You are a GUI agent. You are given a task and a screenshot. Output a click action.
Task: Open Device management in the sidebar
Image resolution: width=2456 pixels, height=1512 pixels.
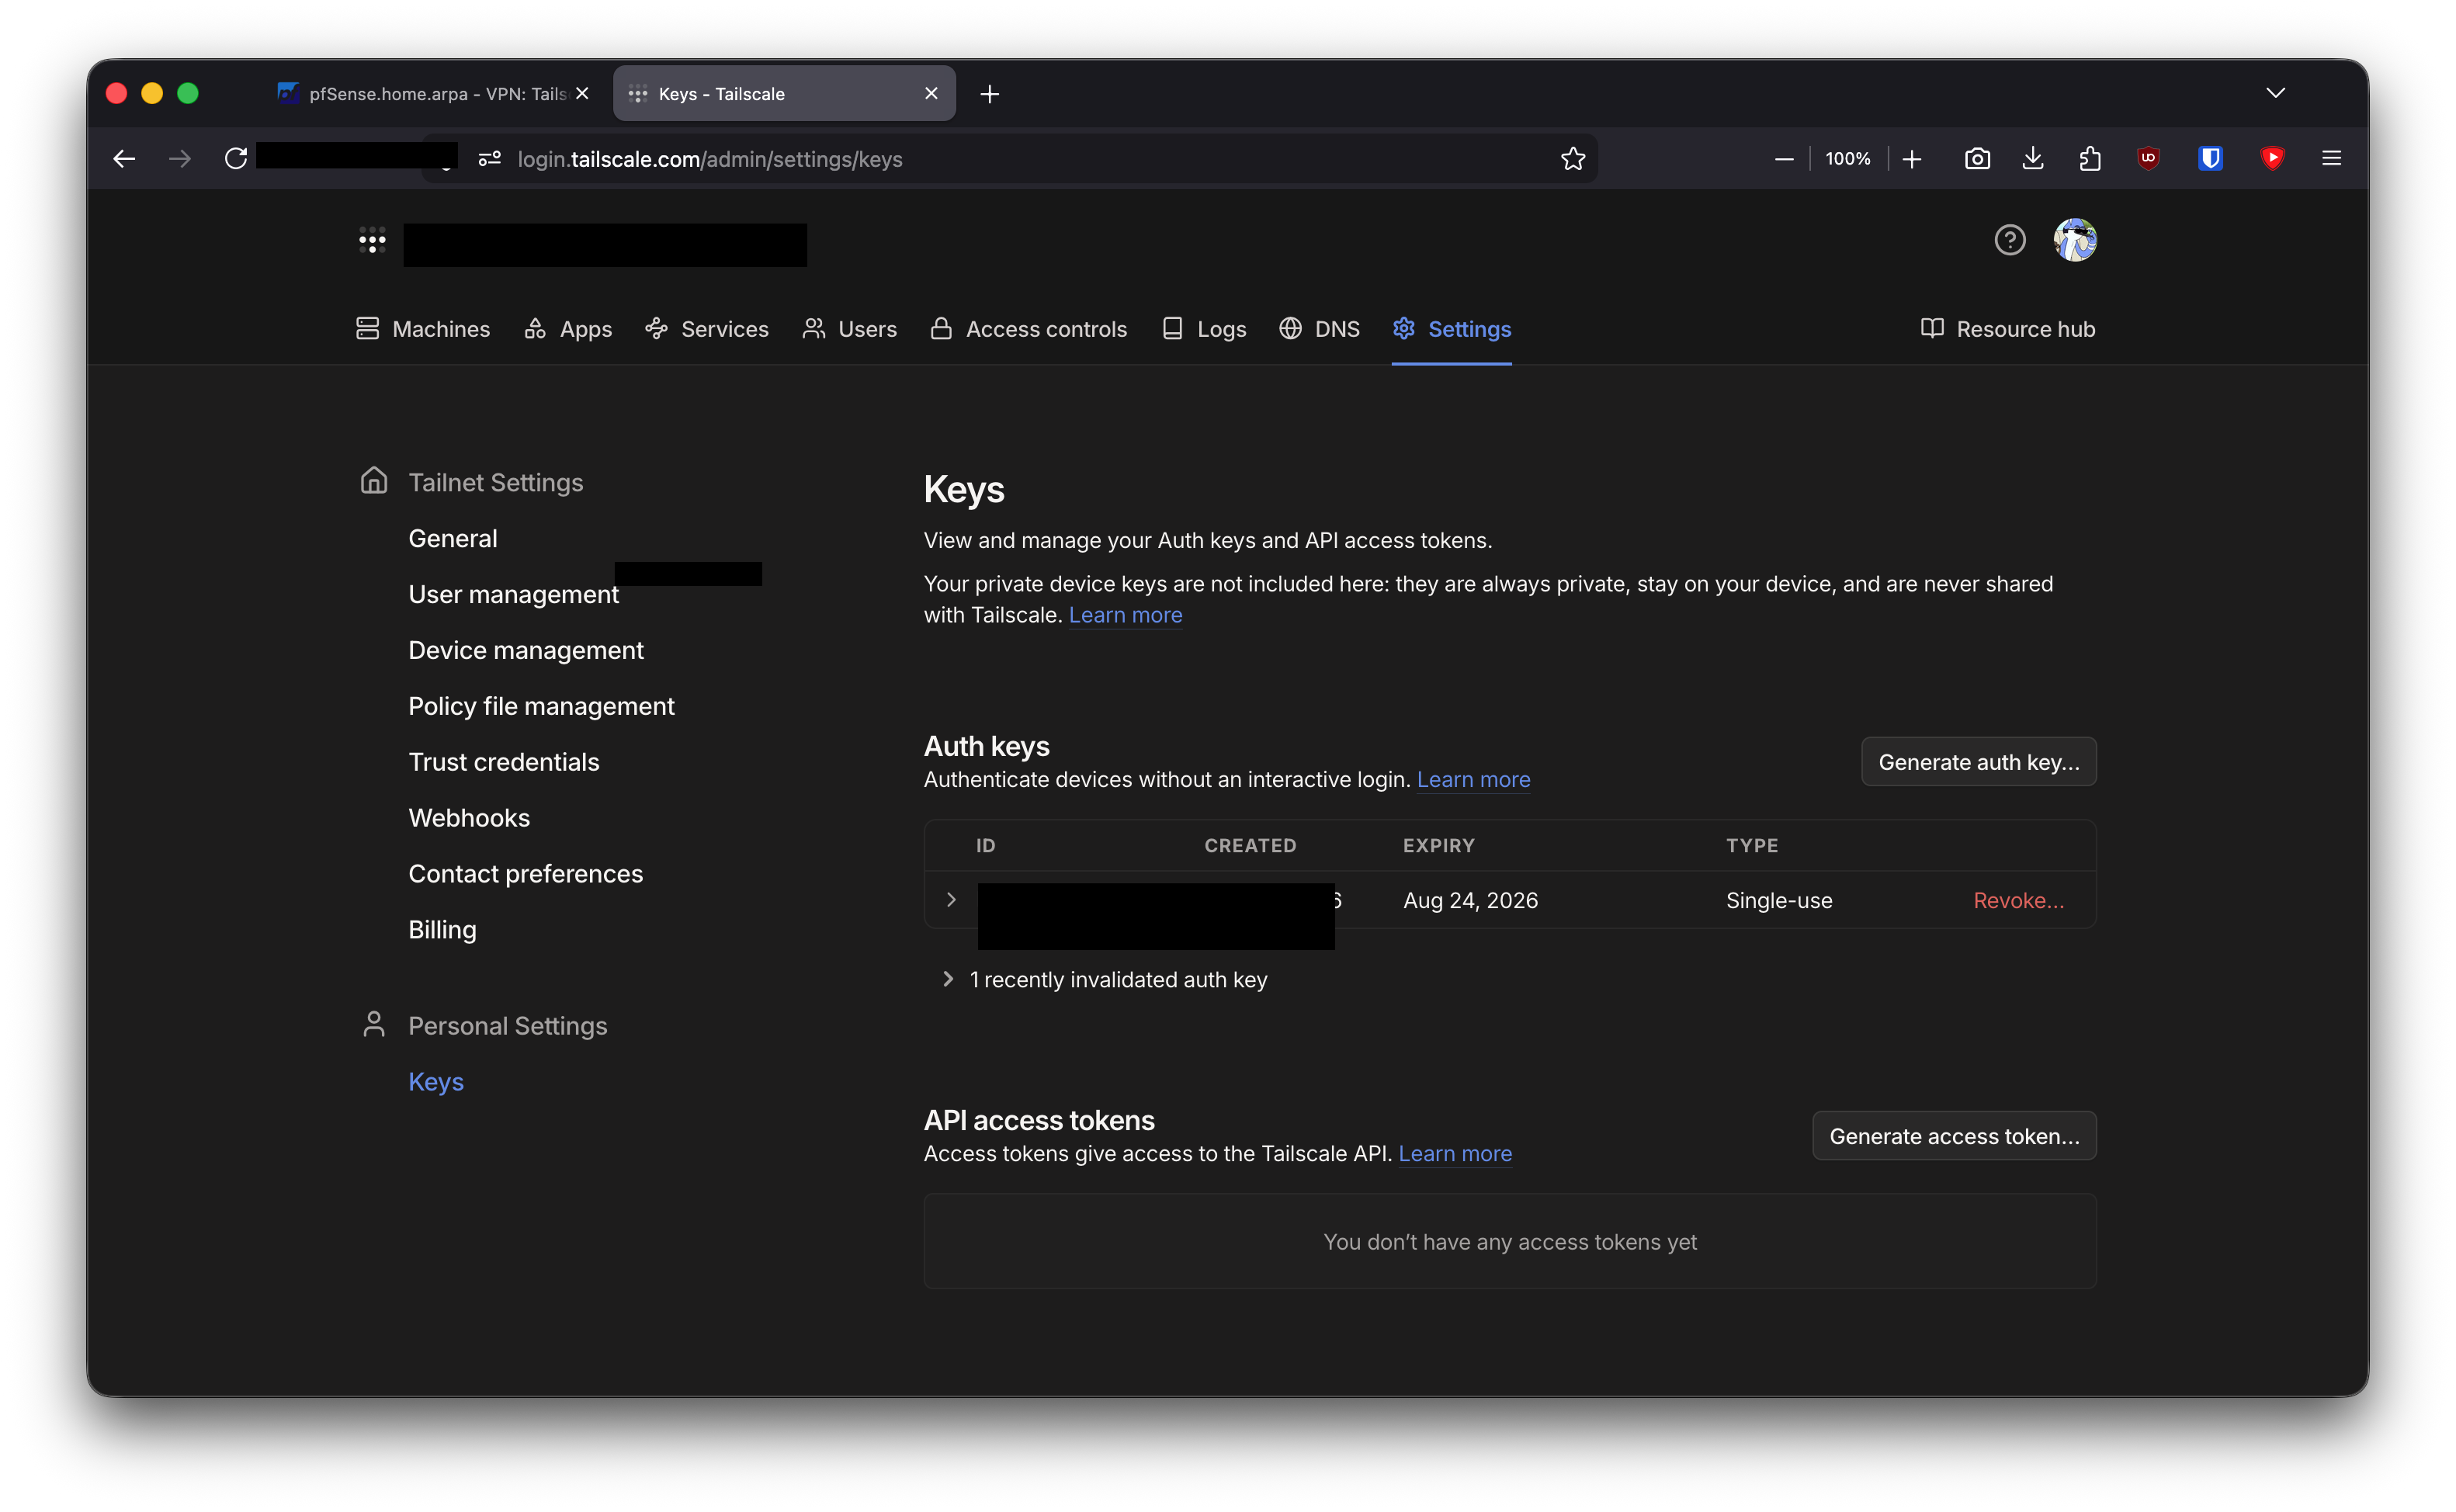(x=526, y=650)
